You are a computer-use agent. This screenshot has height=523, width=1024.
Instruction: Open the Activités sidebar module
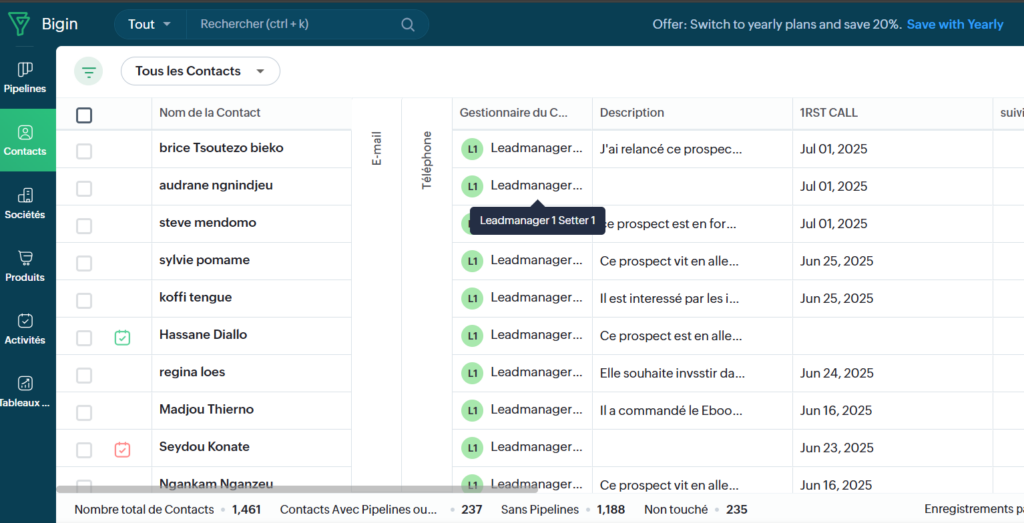click(25, 329)
